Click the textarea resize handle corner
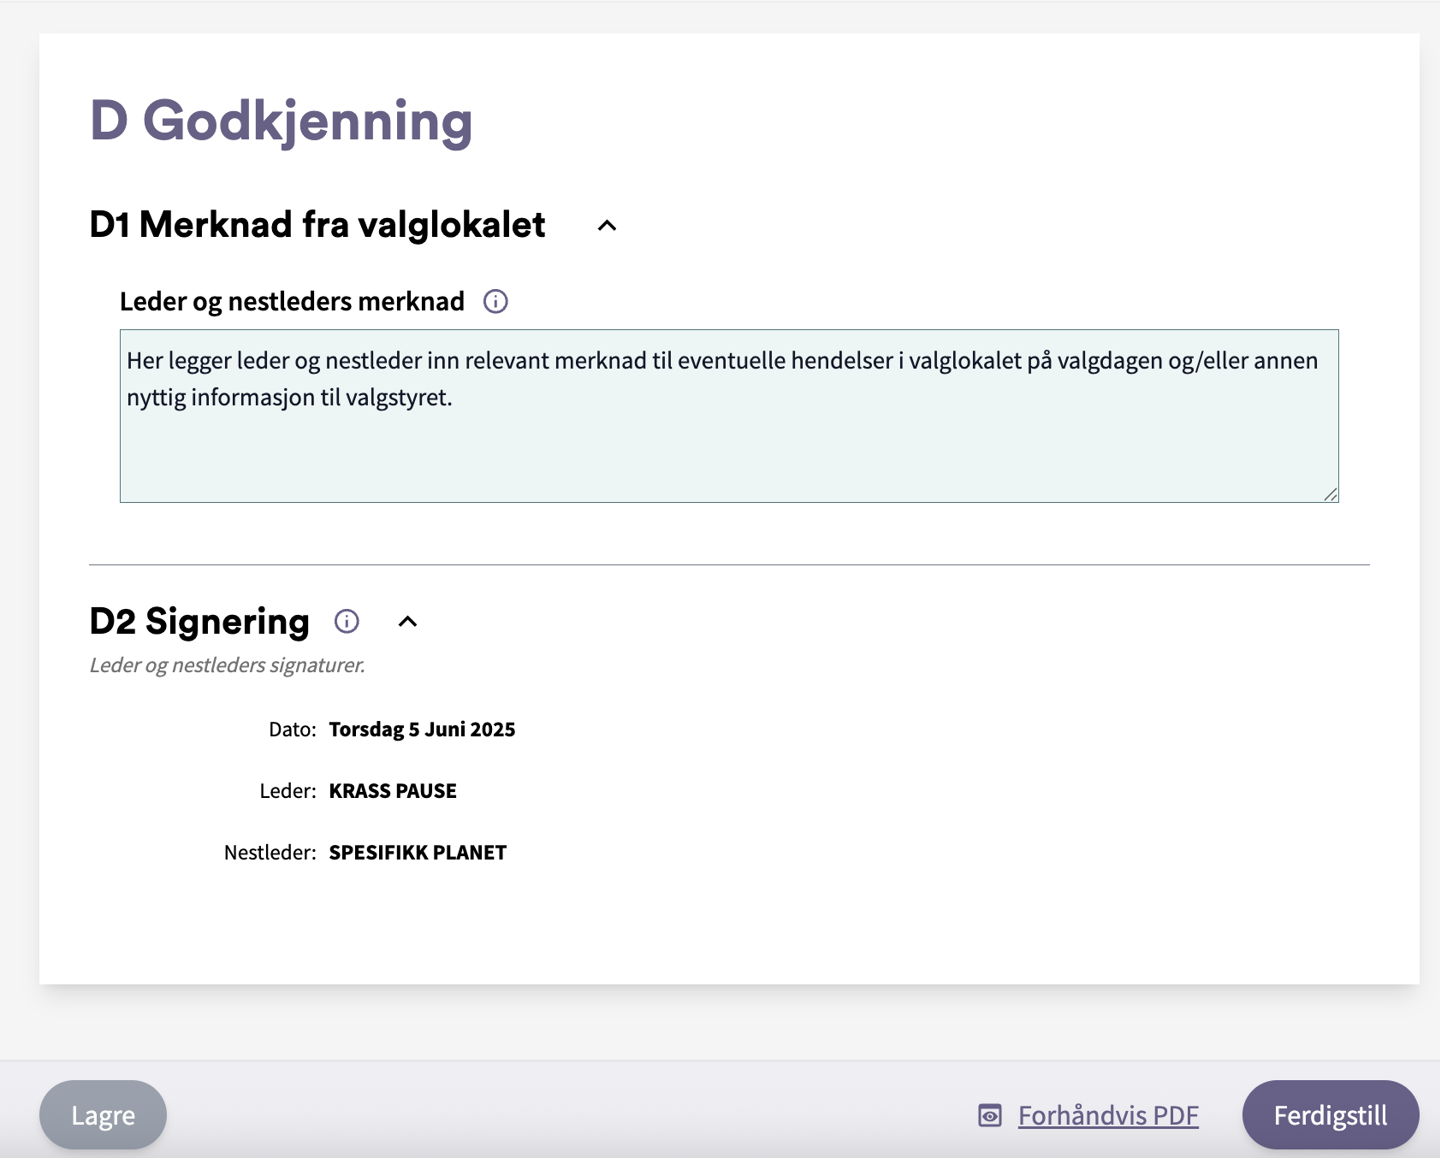The image size is (1440, 1158). [x=1330, y=494]
